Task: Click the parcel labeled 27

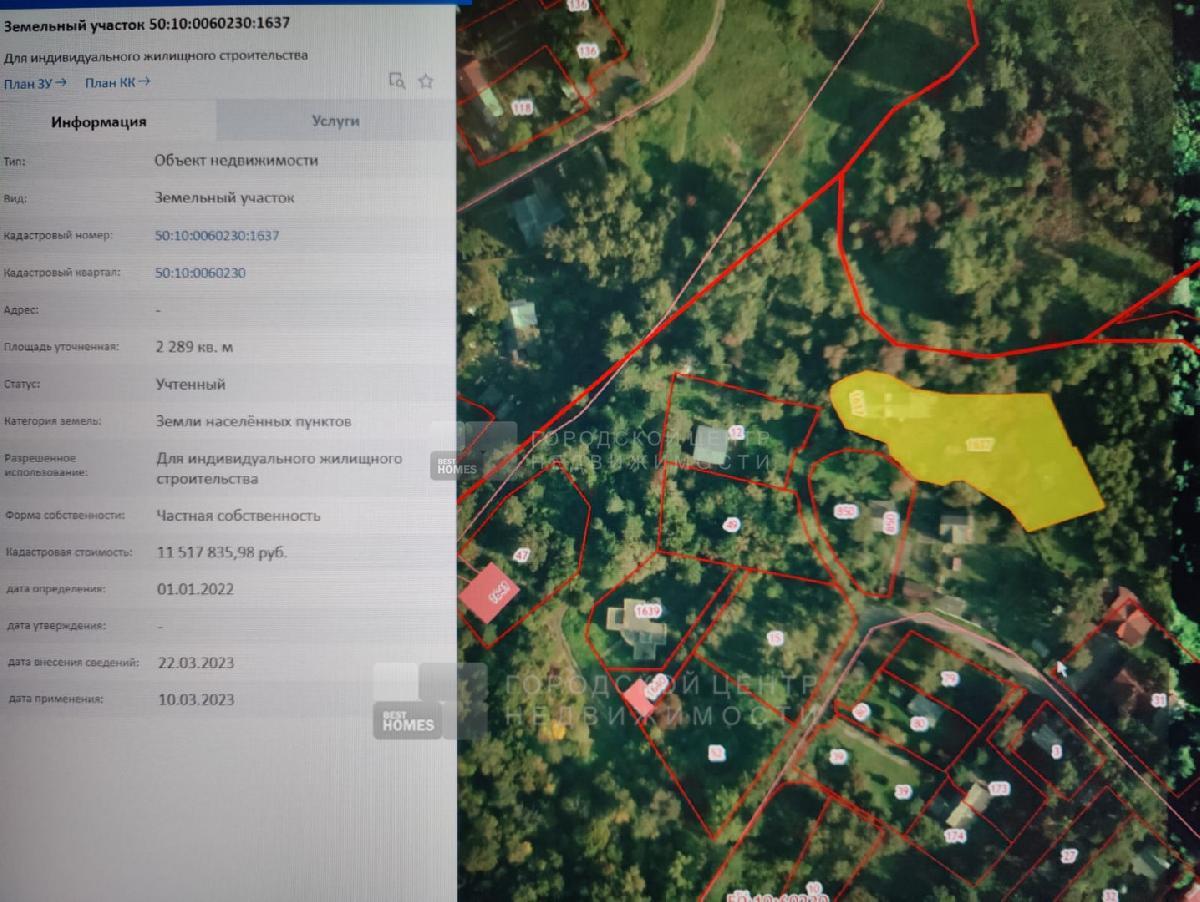Action: coord(1069,855)
